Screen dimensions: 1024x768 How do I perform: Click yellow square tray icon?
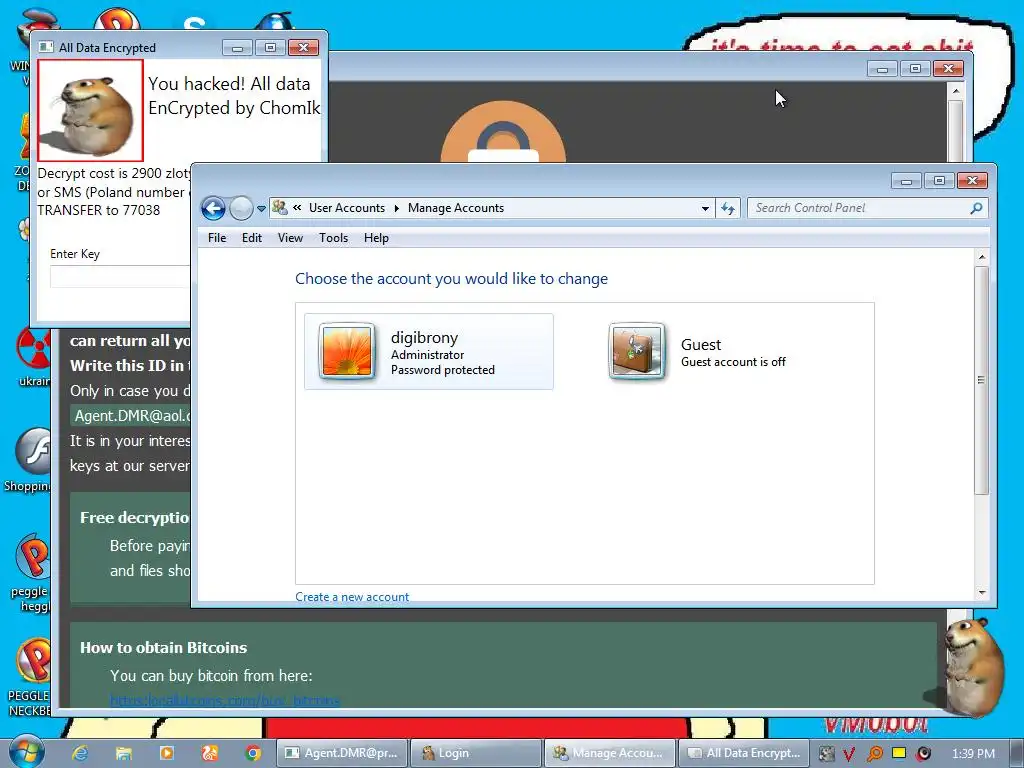pos(899,753)
